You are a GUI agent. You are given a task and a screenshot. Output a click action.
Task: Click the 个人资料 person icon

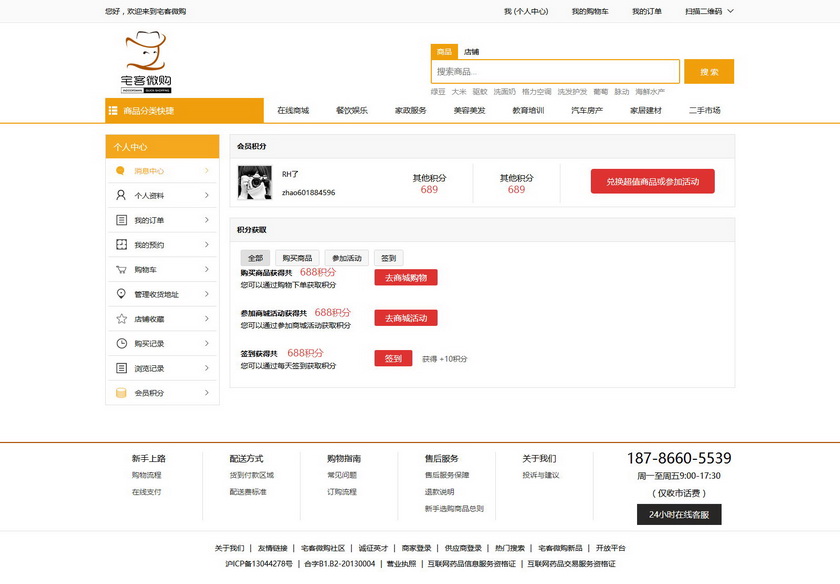click(121, 195)
